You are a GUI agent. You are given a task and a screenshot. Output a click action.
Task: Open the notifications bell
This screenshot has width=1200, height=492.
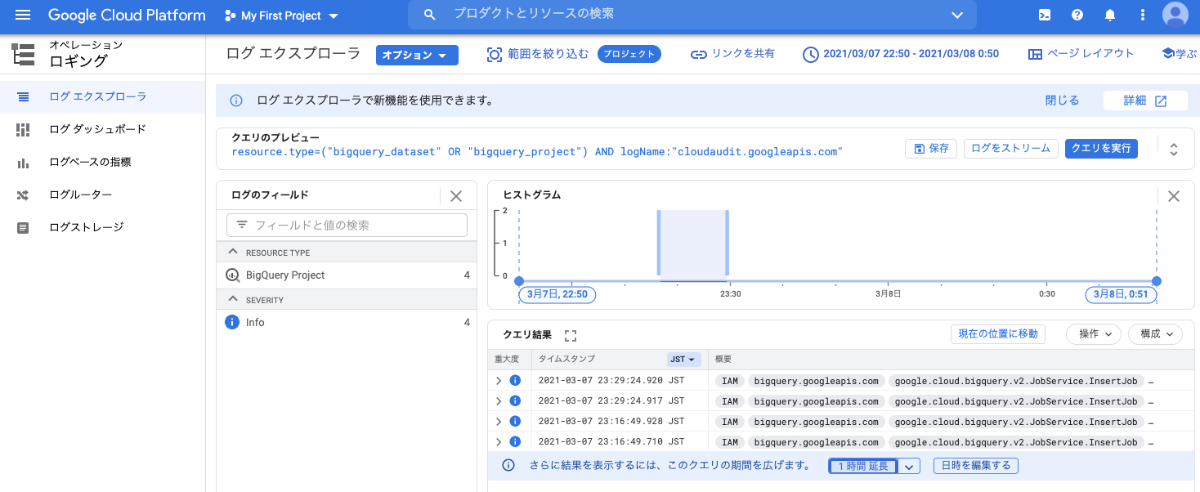(1109, 15)
